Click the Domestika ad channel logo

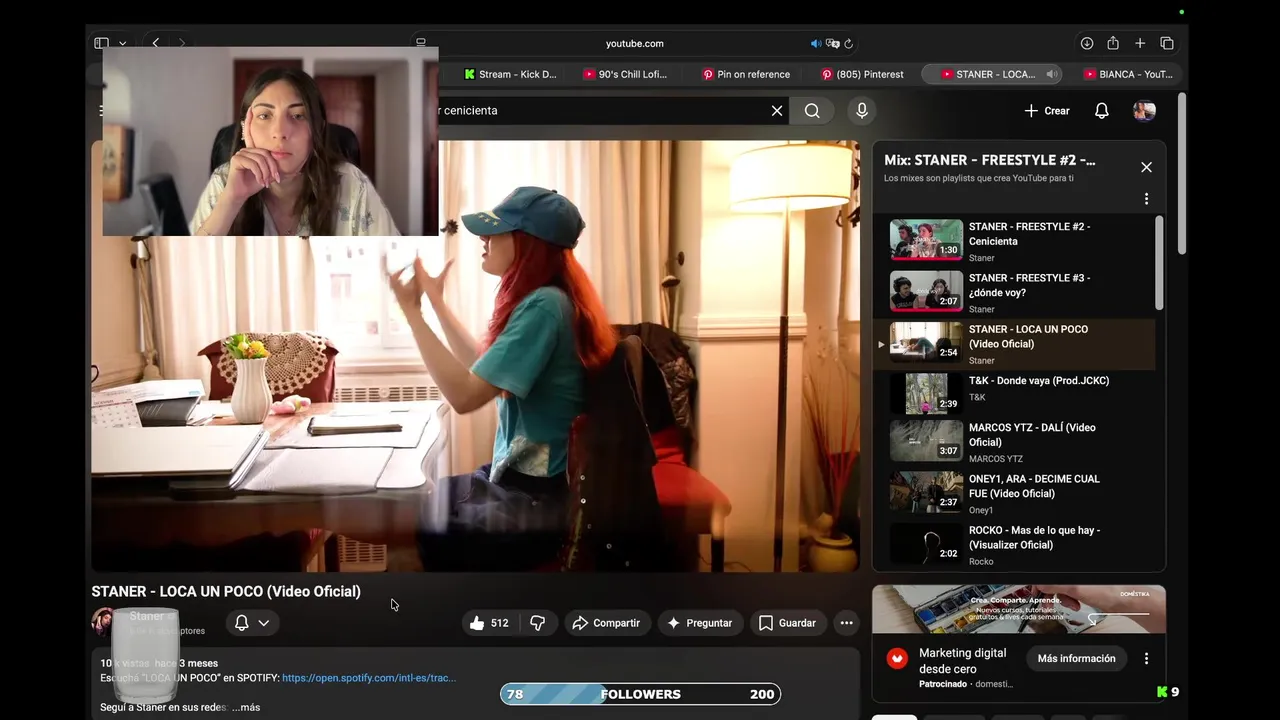pyautogui.click(x=897, y=659)
